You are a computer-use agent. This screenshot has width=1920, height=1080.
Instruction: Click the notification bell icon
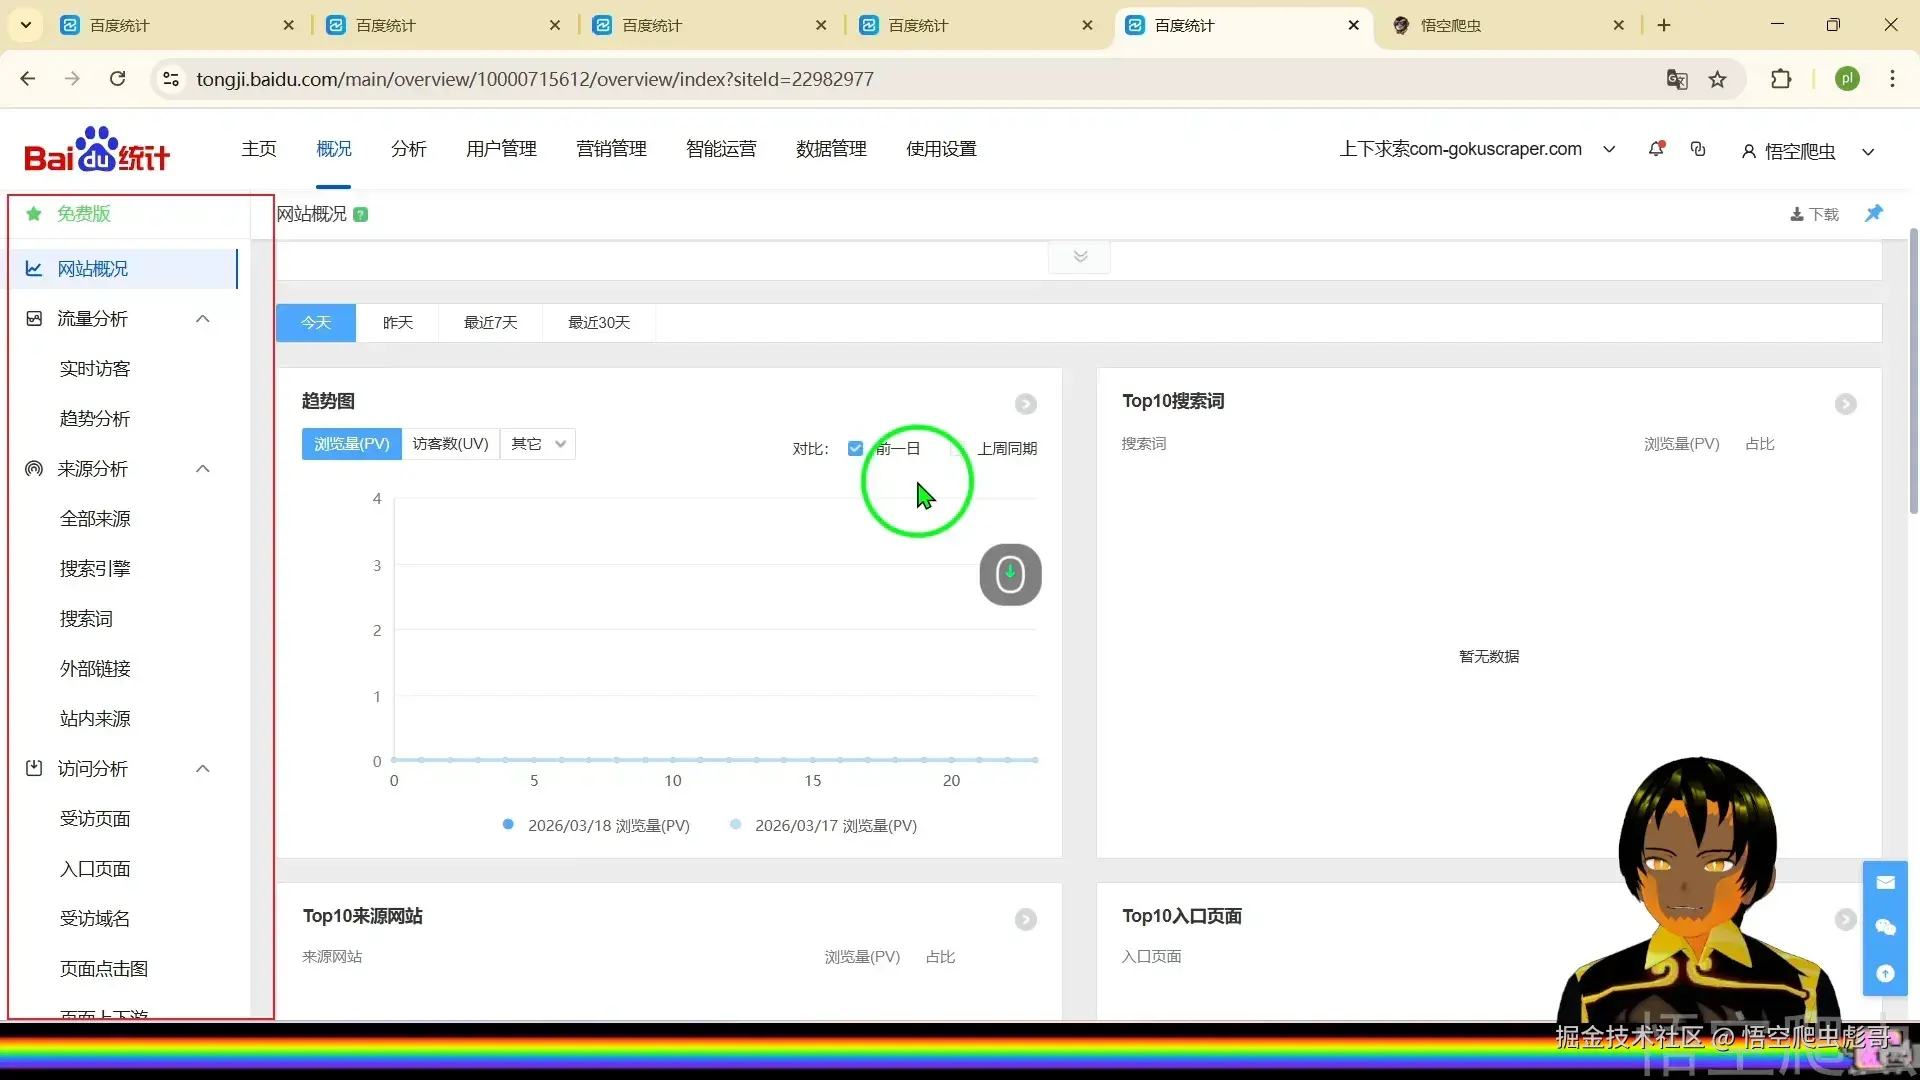[1656, 149]
